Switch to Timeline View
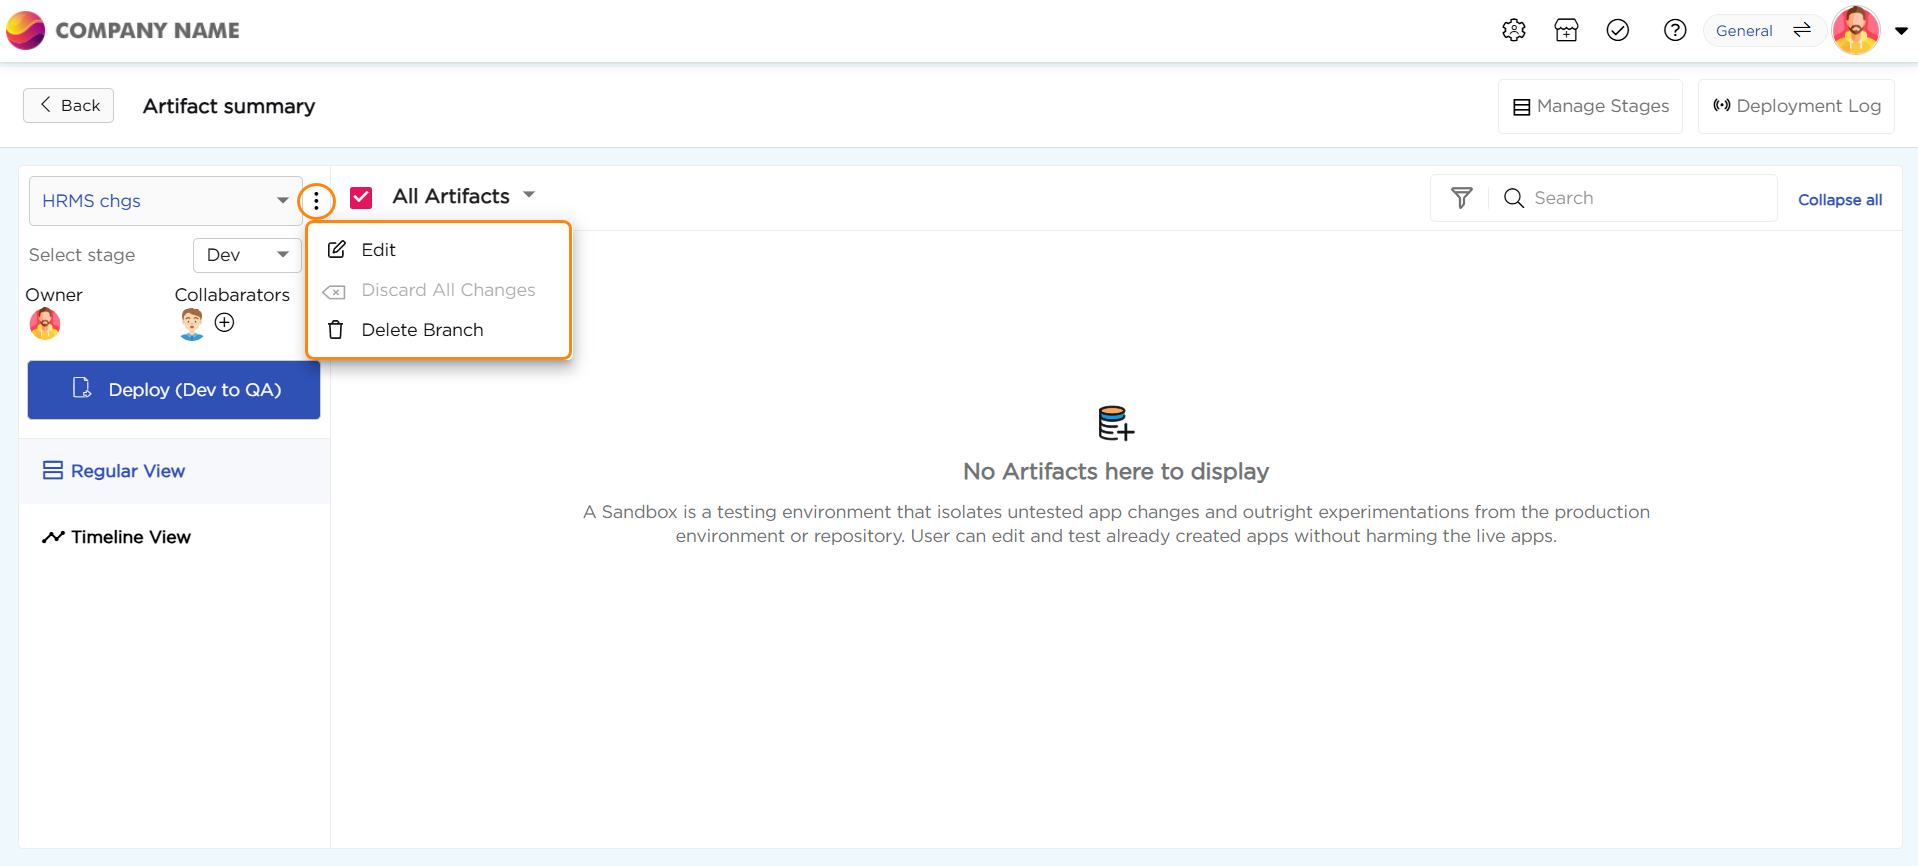 tap(130, 537)
